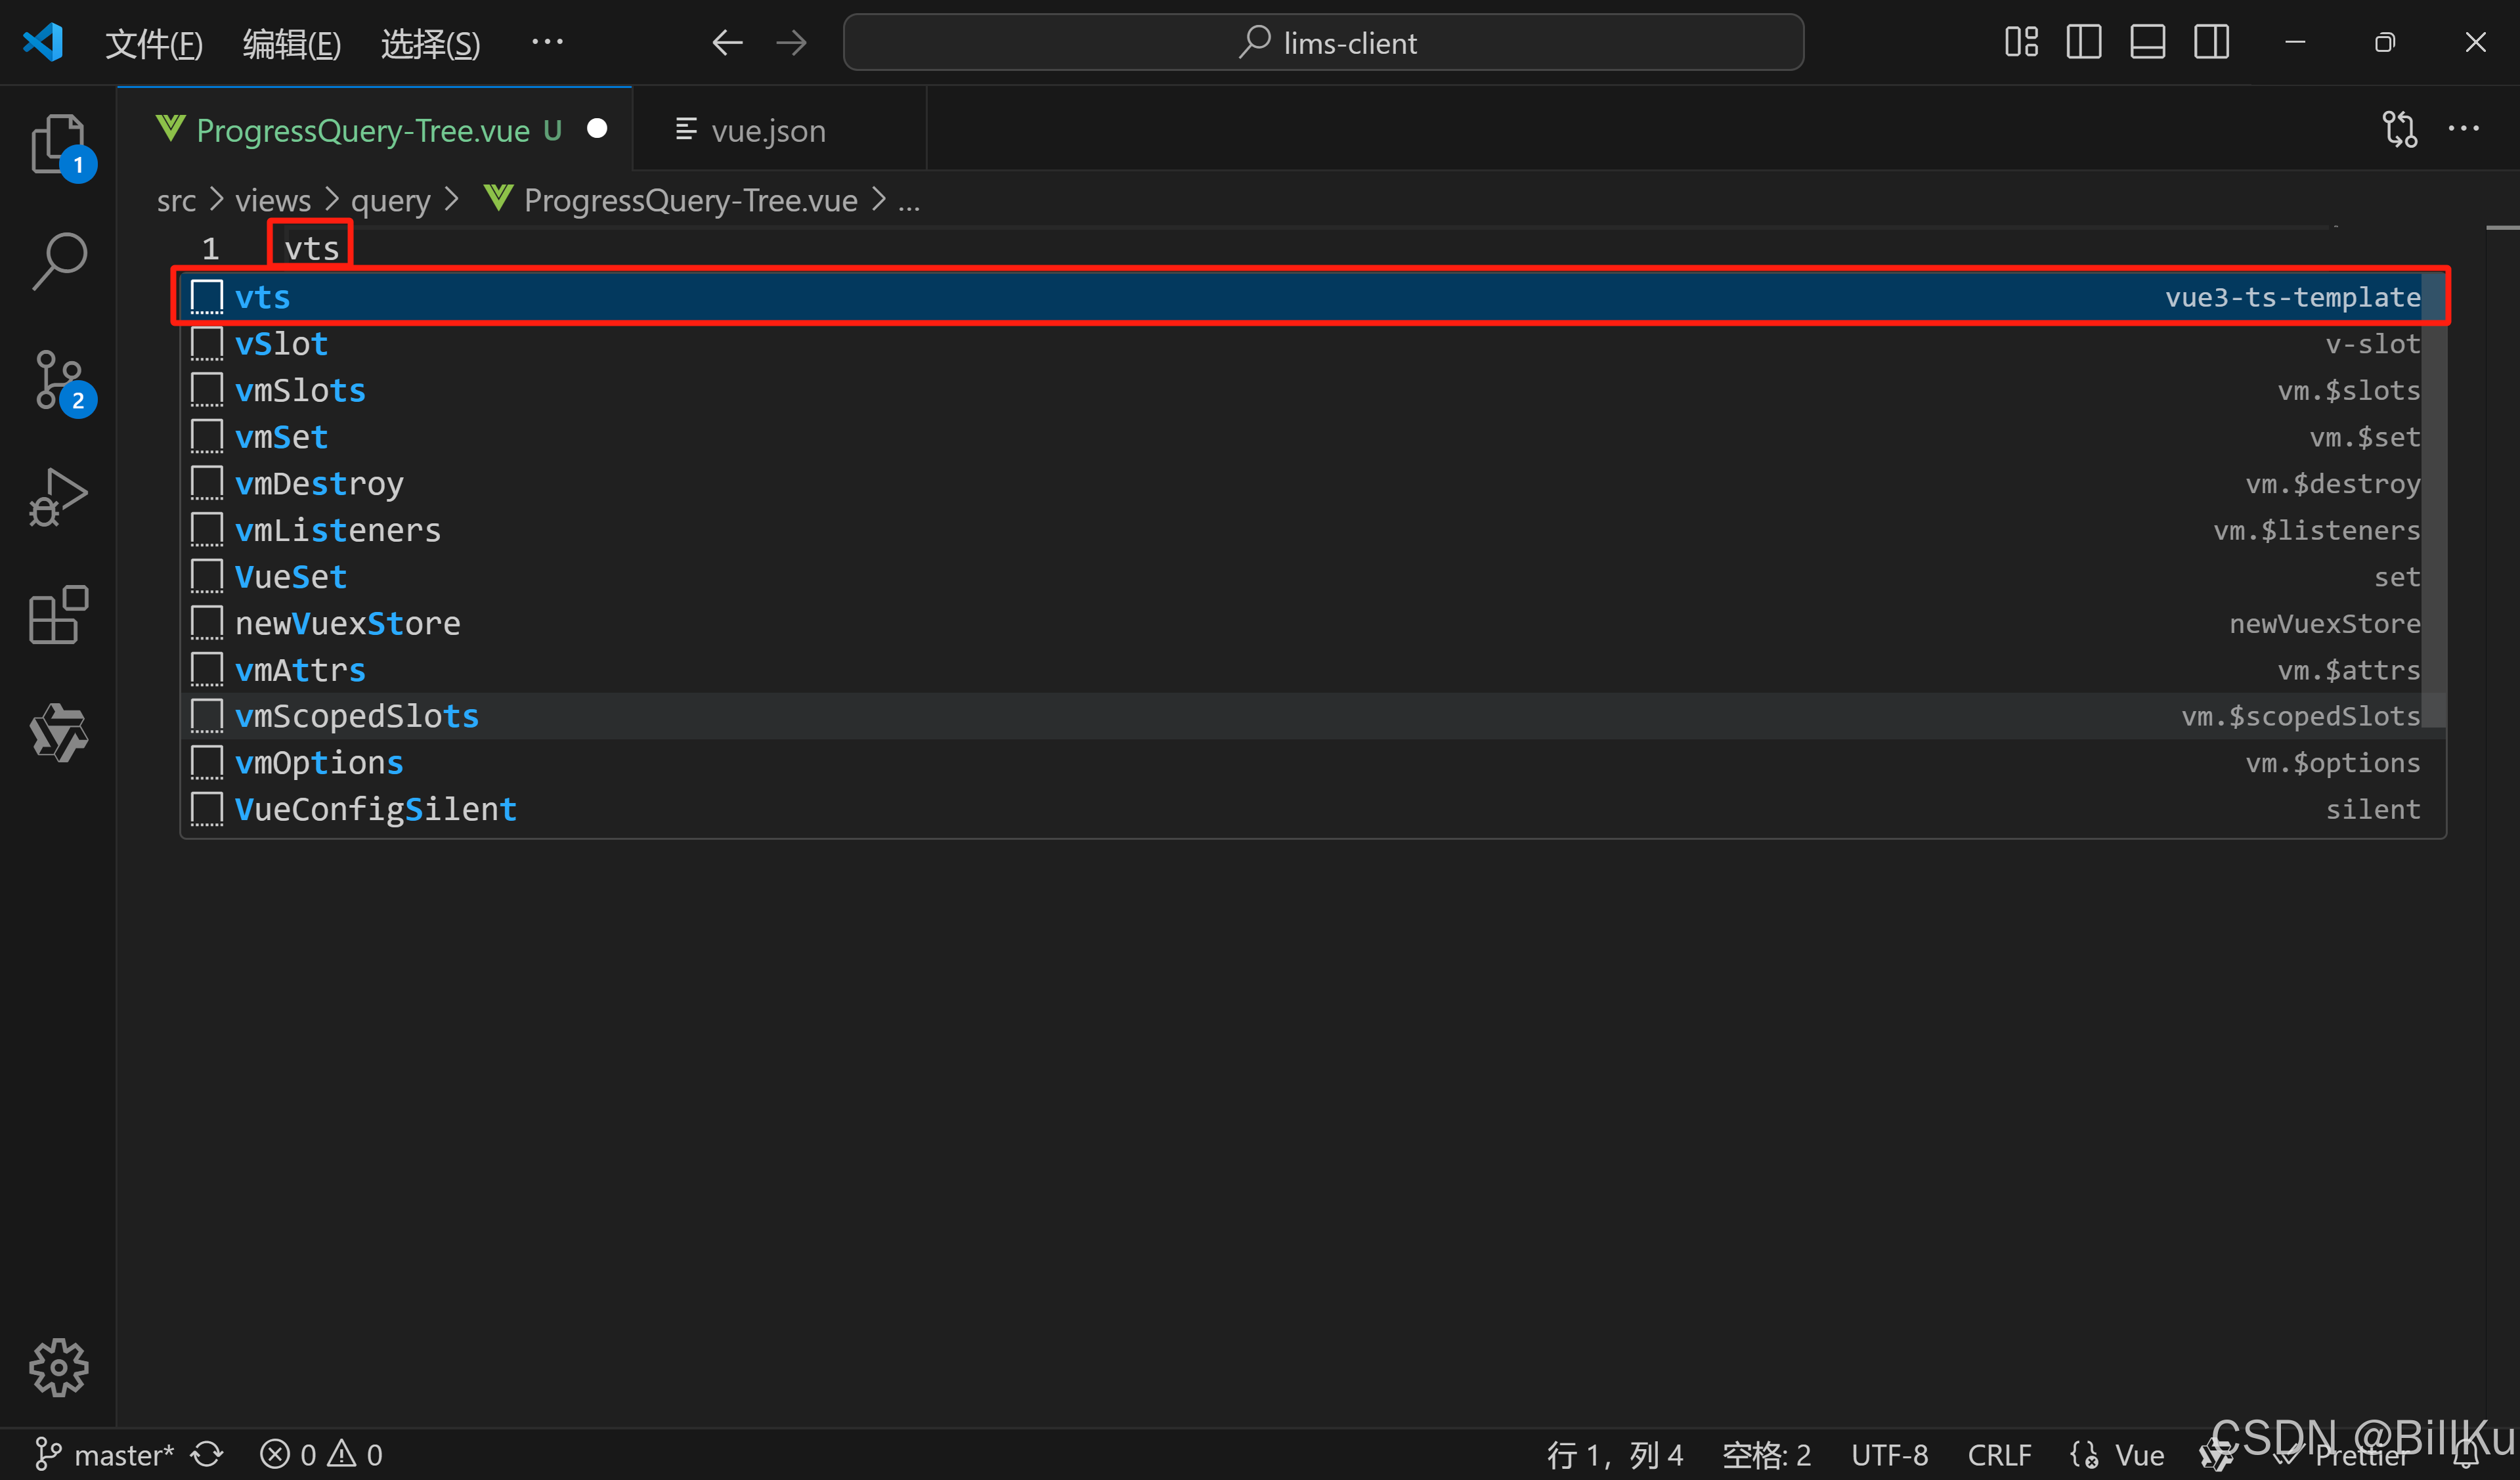
Task: Click Open Changes compare icon
Action: [2399, 129]
